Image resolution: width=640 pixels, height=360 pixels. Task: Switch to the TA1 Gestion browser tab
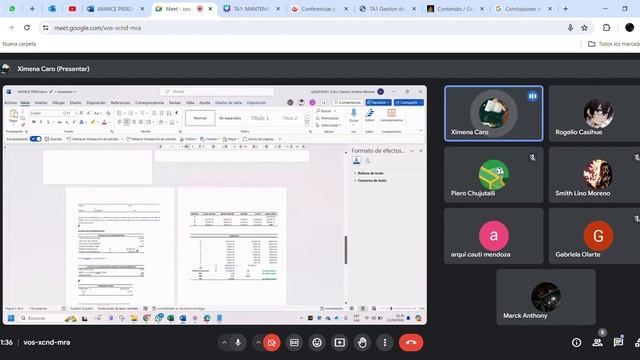(386, 9)
